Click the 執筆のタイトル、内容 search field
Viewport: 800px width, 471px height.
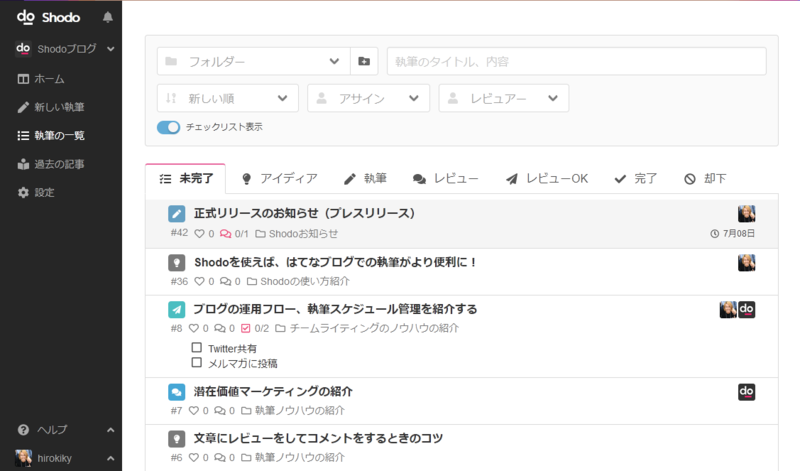577,61
